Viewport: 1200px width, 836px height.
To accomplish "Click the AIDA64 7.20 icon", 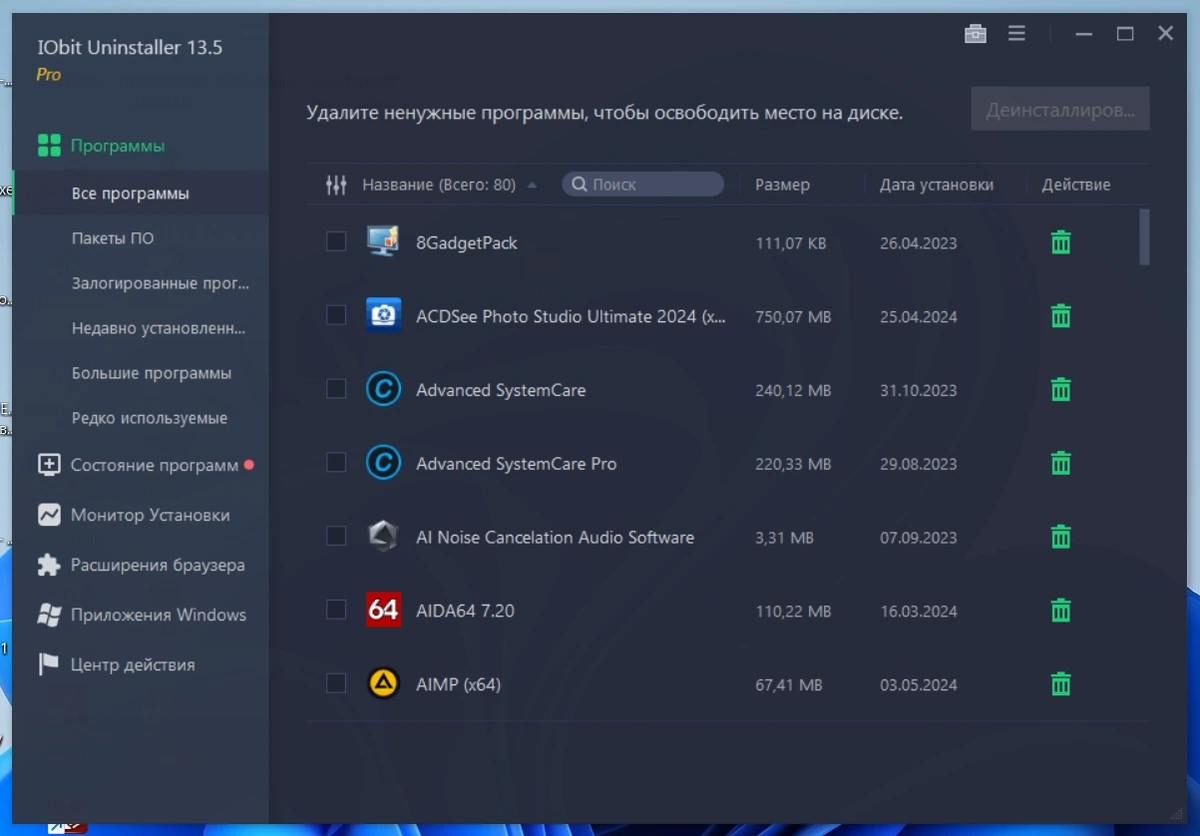I will 383,610.
